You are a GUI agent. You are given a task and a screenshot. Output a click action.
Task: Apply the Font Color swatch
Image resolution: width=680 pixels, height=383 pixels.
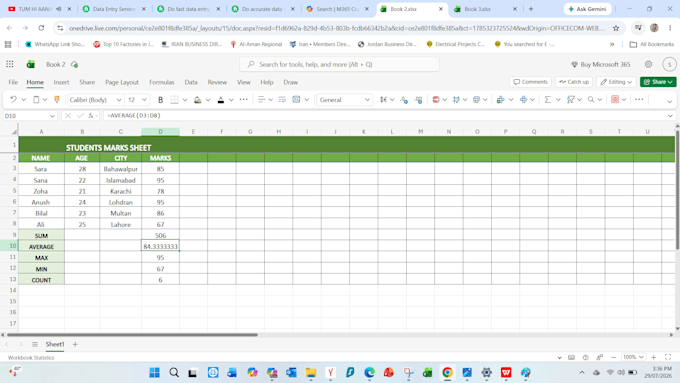point(221,100)
